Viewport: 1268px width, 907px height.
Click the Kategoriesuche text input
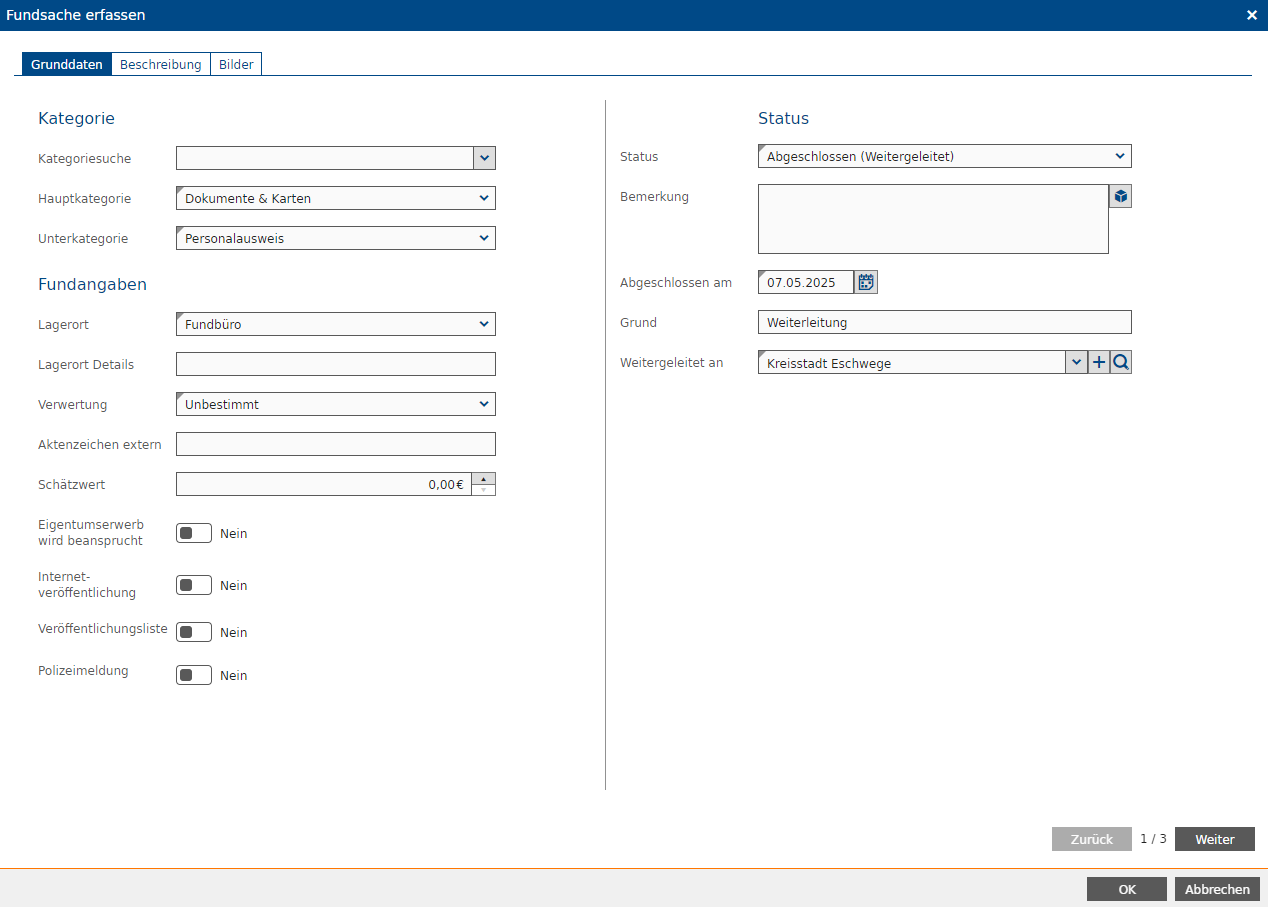(324, 158)
